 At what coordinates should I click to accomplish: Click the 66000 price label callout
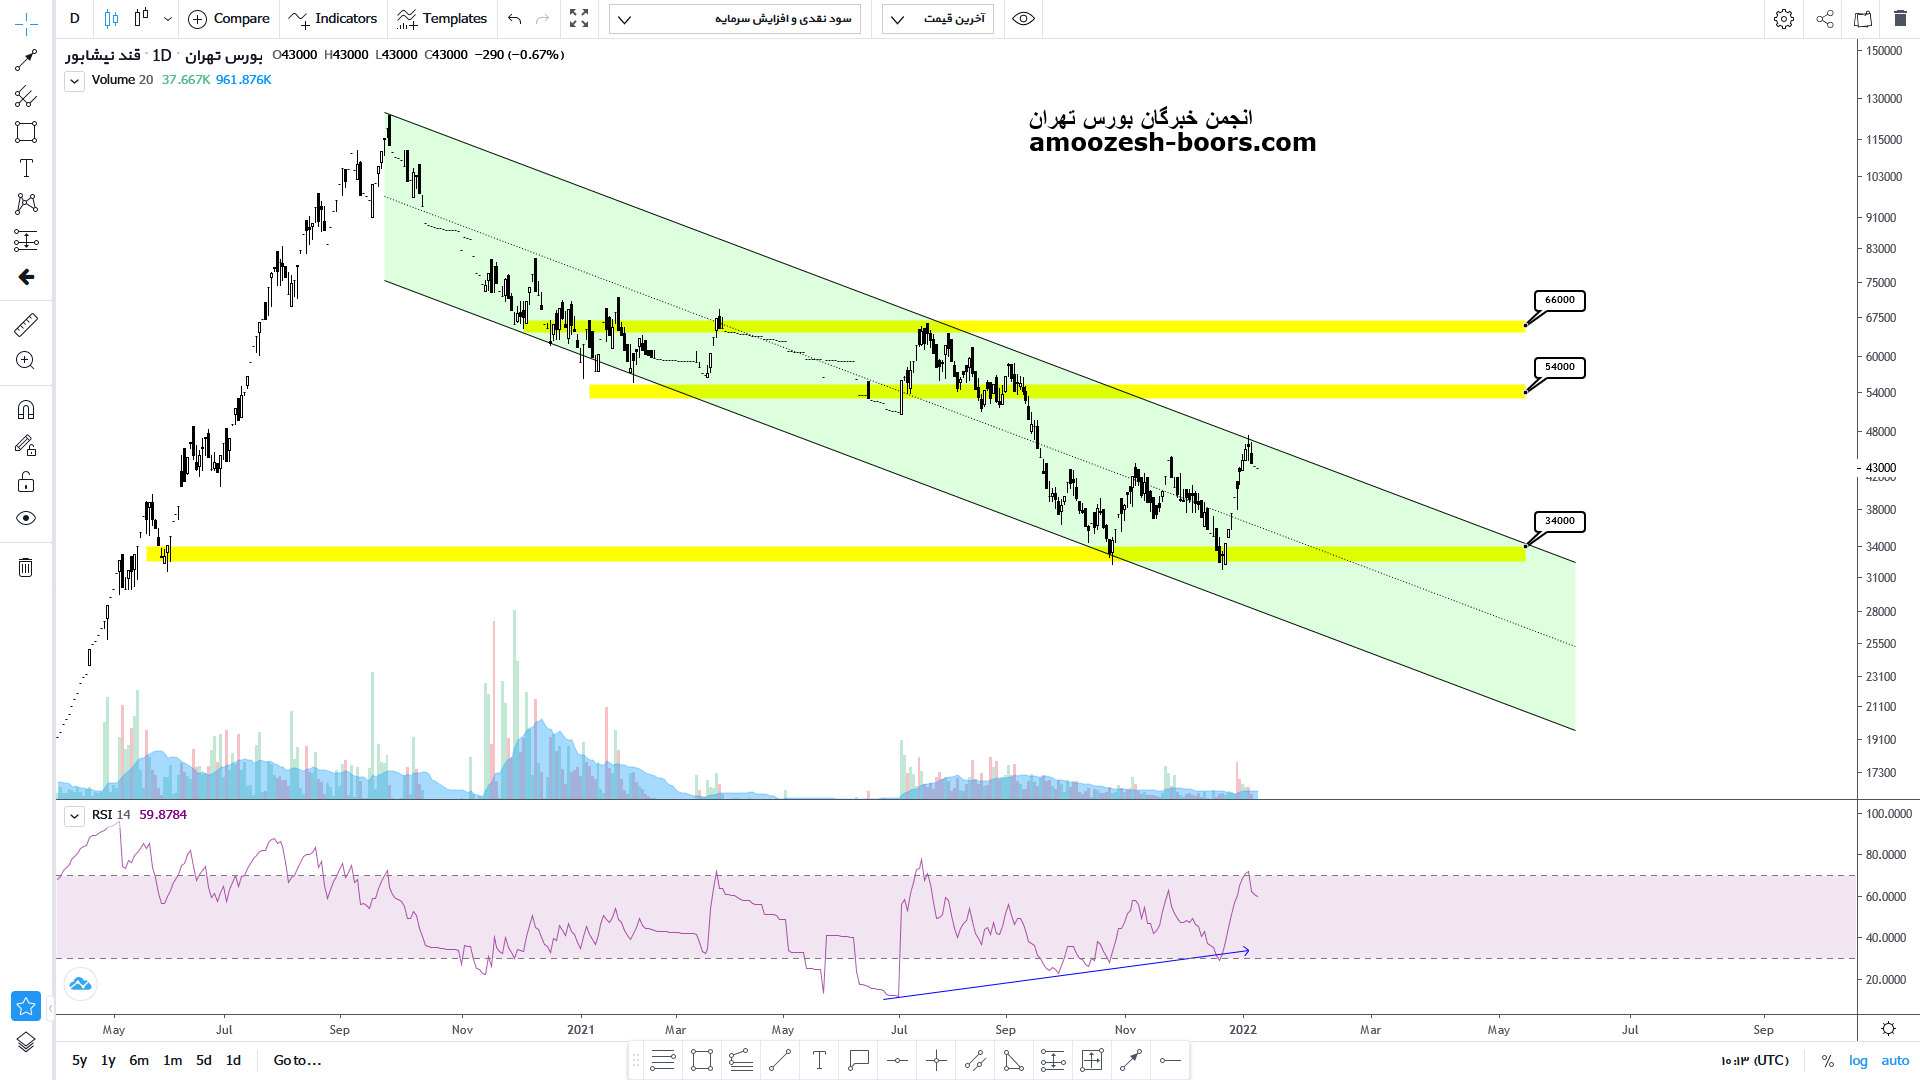click(1559, 300)
